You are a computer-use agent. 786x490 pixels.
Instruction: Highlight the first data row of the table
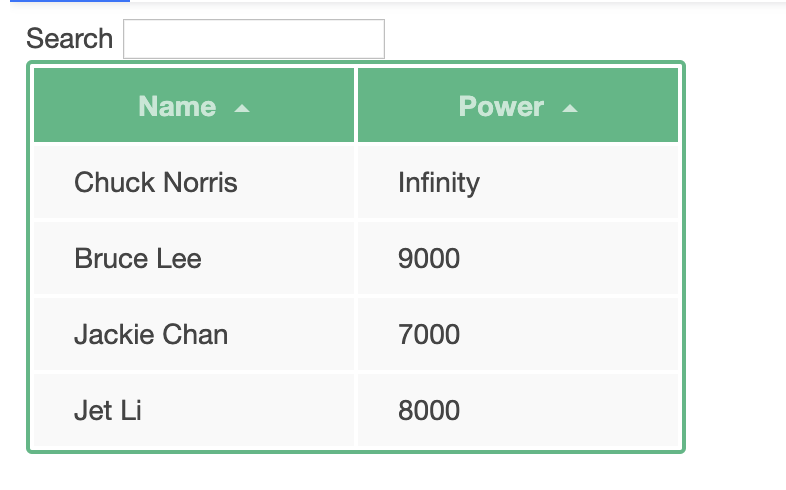(x=355, y=183)
